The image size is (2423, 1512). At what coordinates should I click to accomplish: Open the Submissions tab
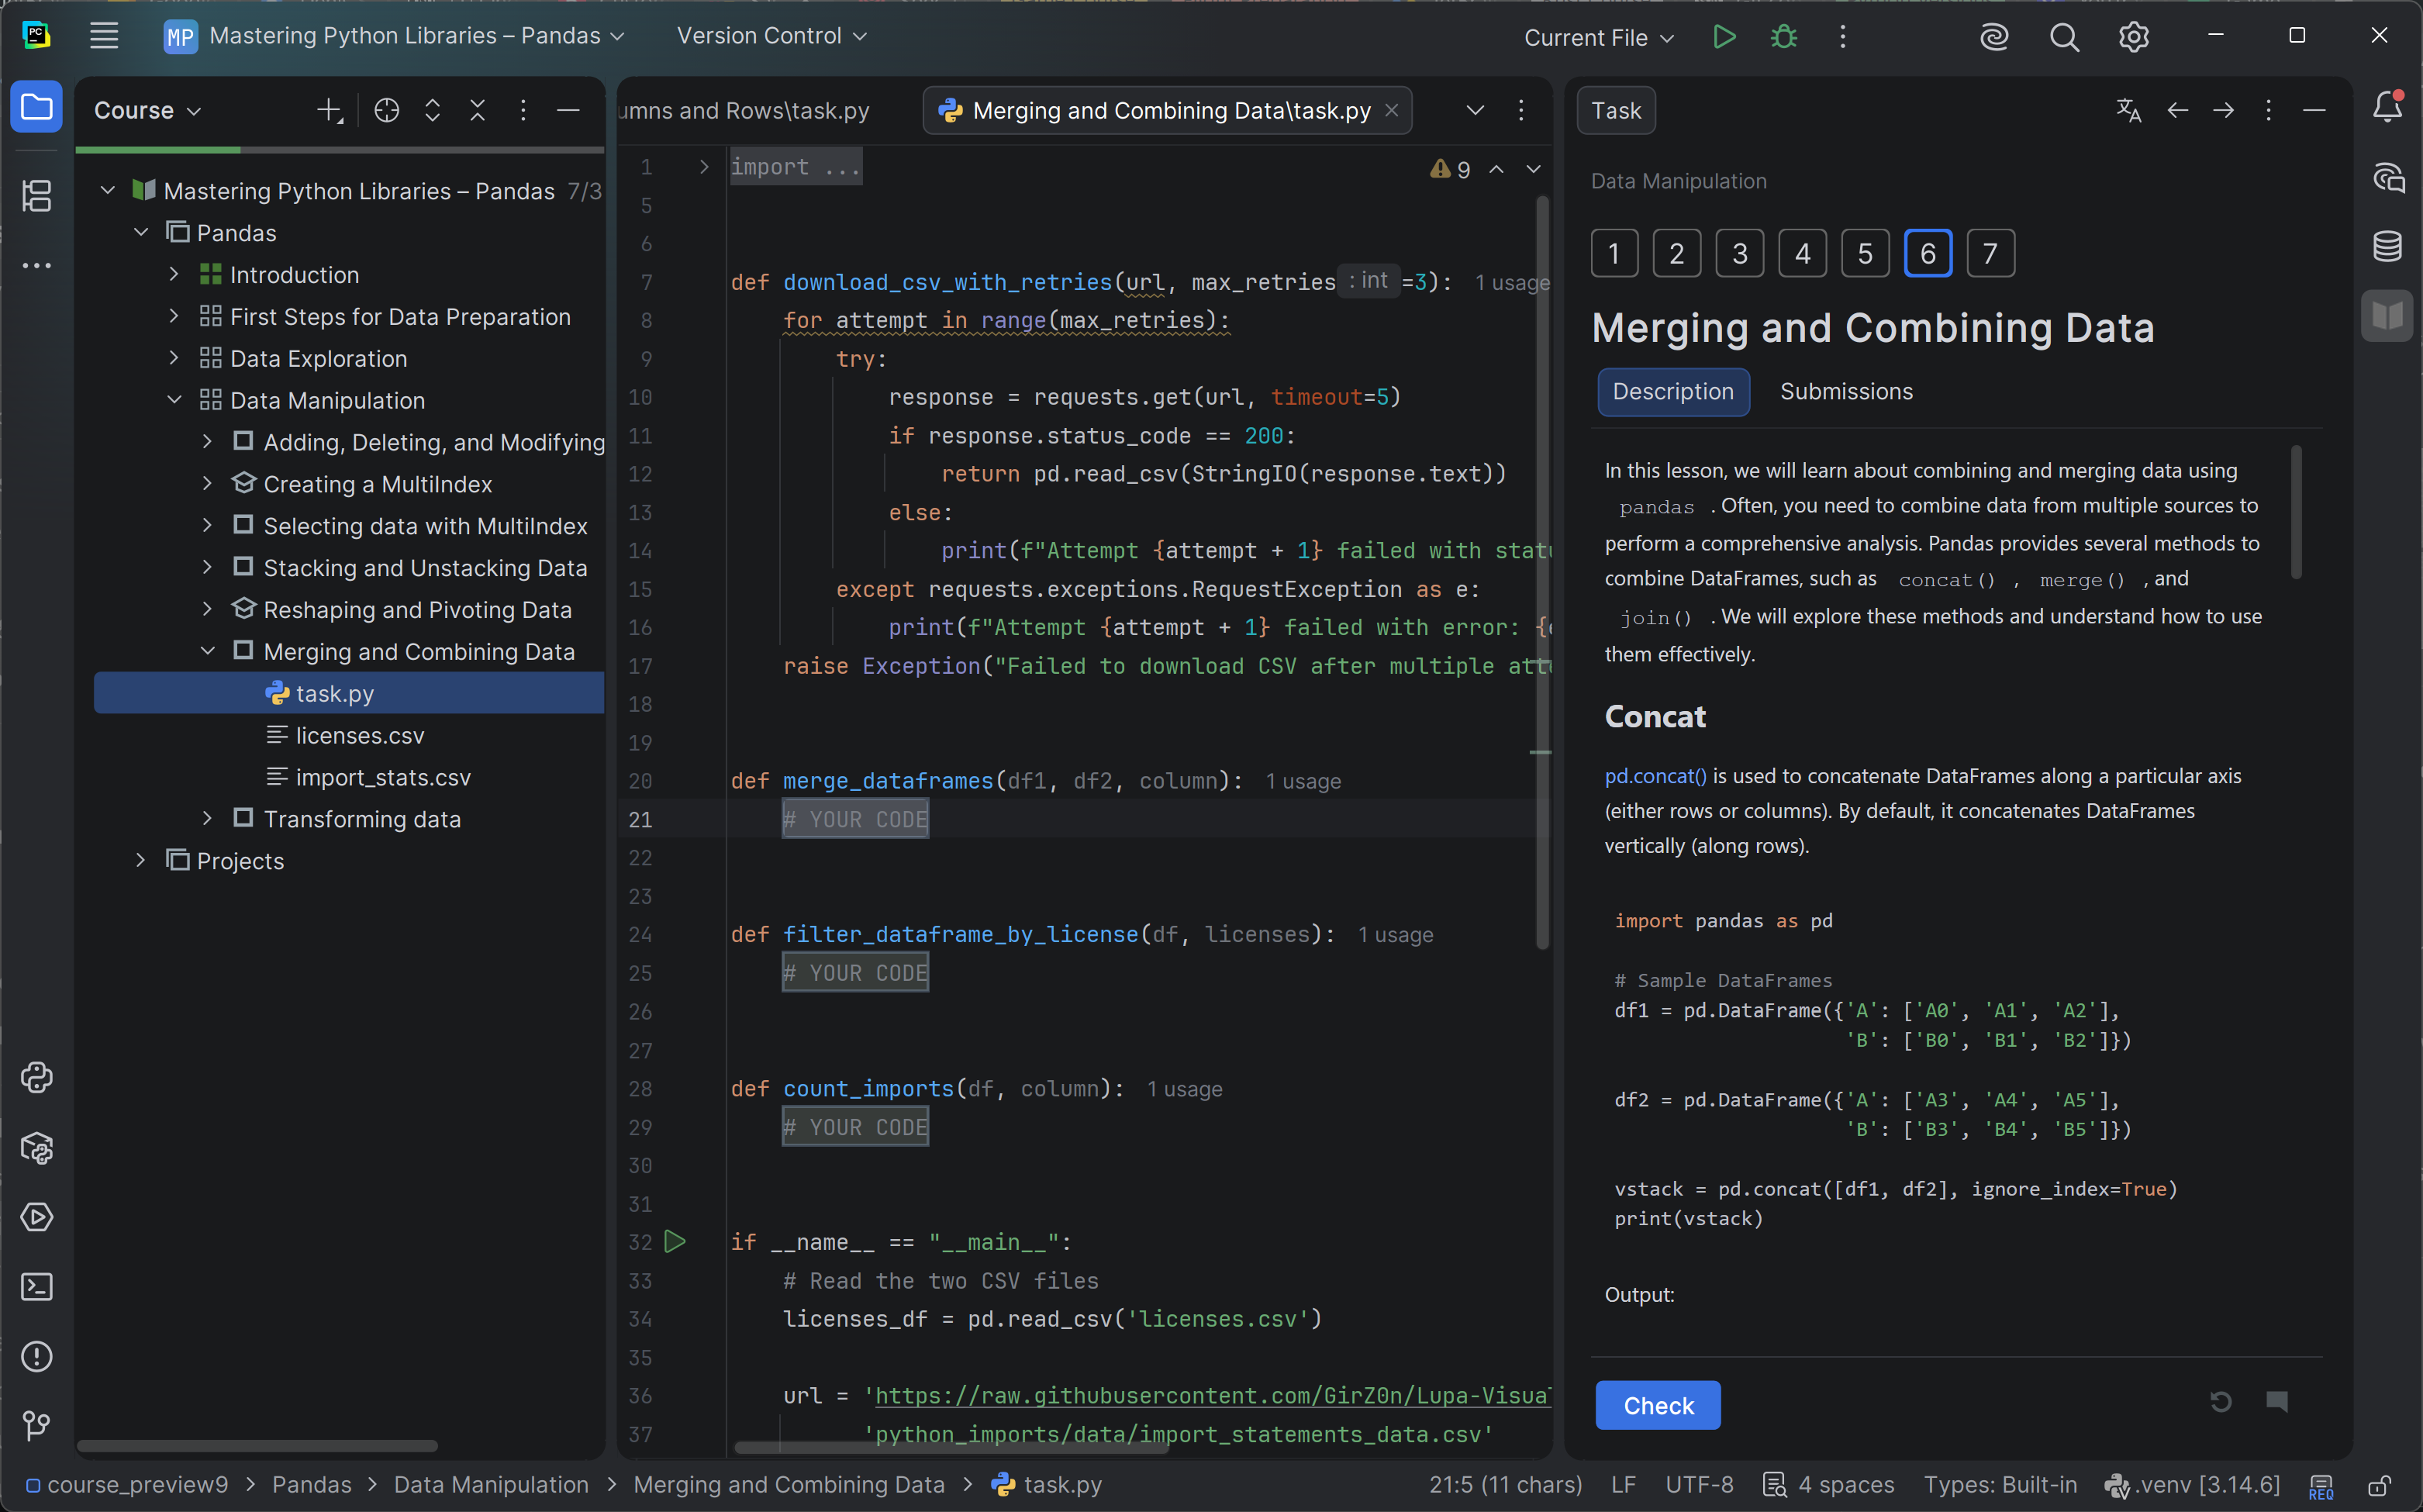pos(1846,392)
